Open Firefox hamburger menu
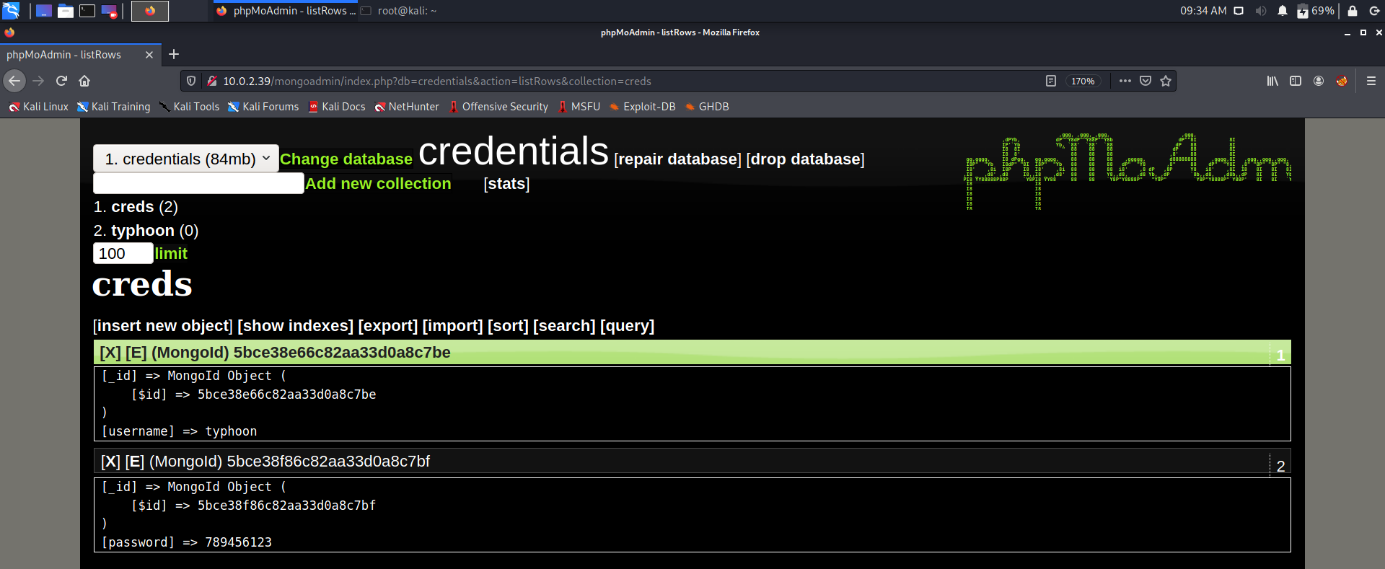The width and height of the screenshot is (1385, 569). click(x=1367, y=81)
